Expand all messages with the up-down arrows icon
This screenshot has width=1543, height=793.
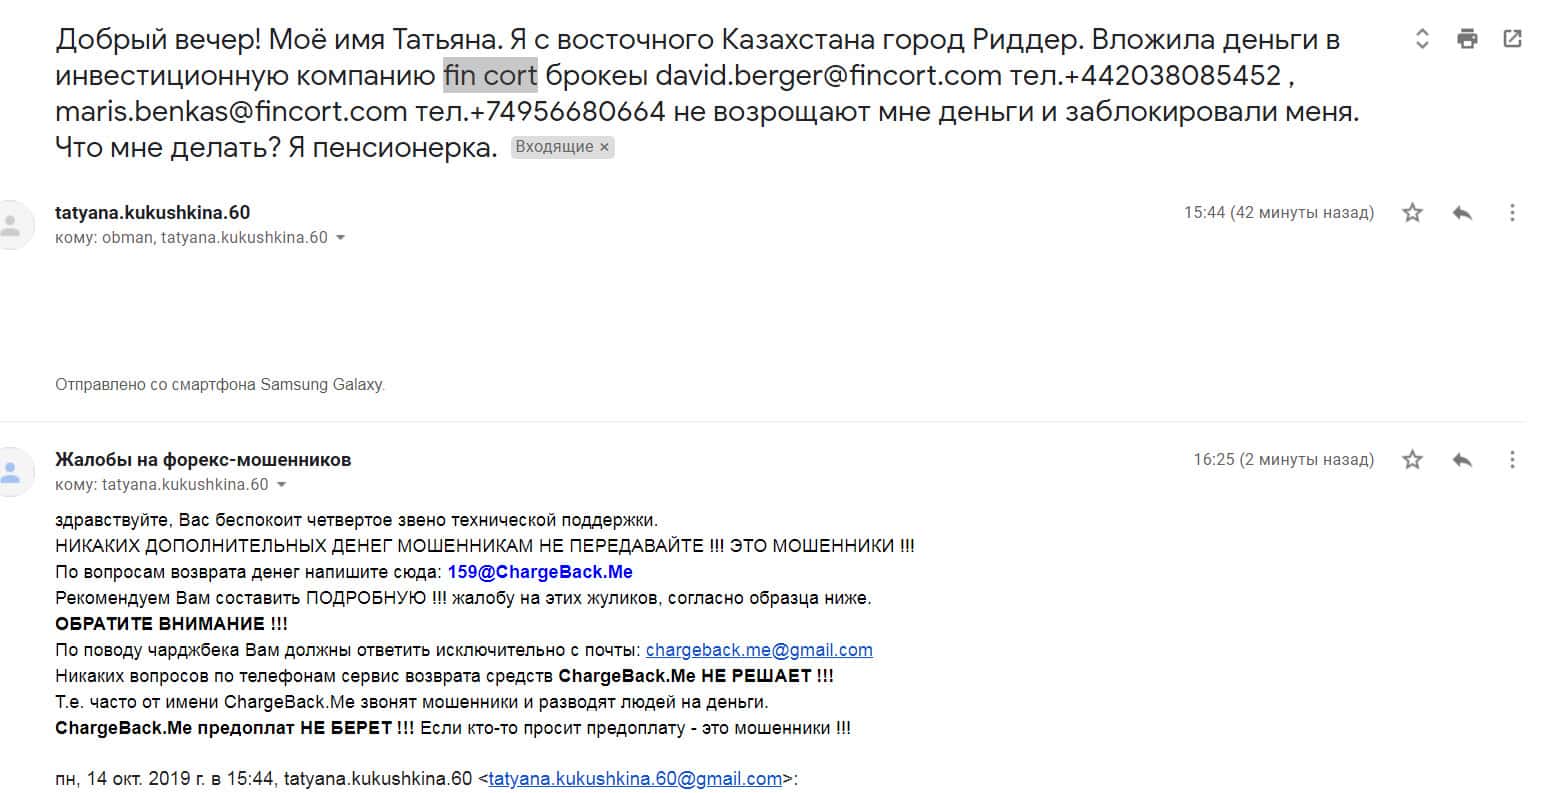click(1422, 39)
